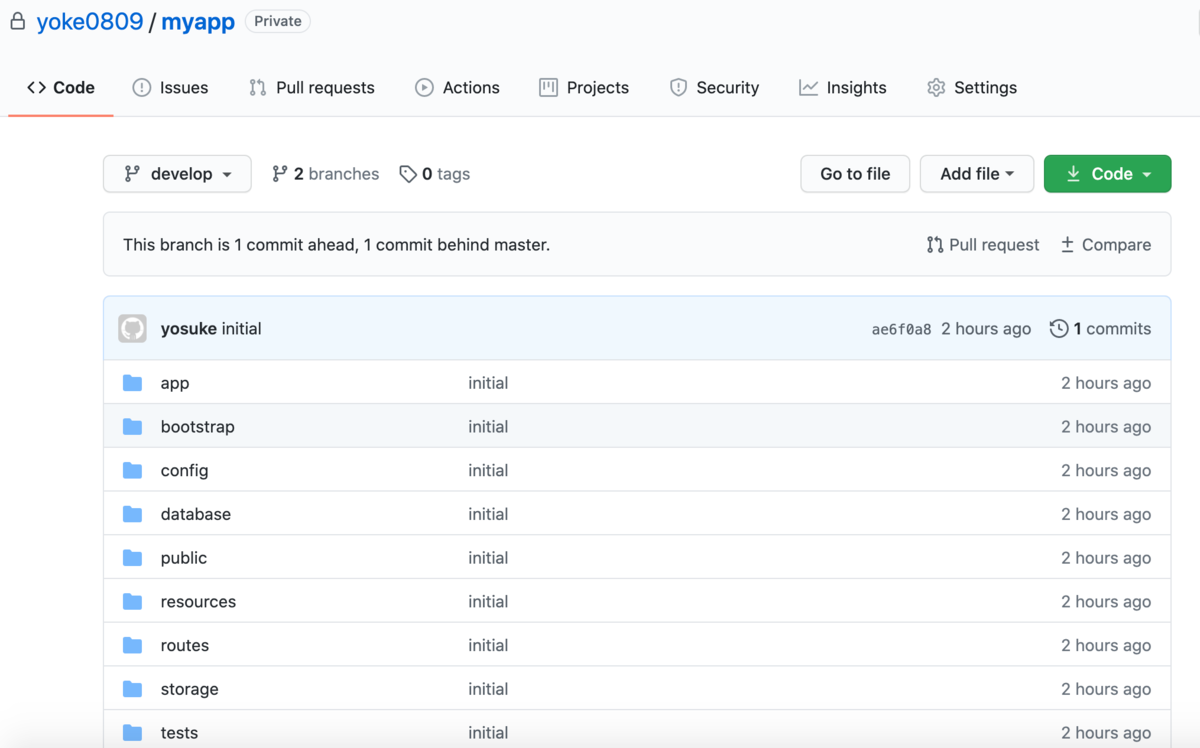Click the tests folder icon
Screen dimensions: 1200x748
132,733
